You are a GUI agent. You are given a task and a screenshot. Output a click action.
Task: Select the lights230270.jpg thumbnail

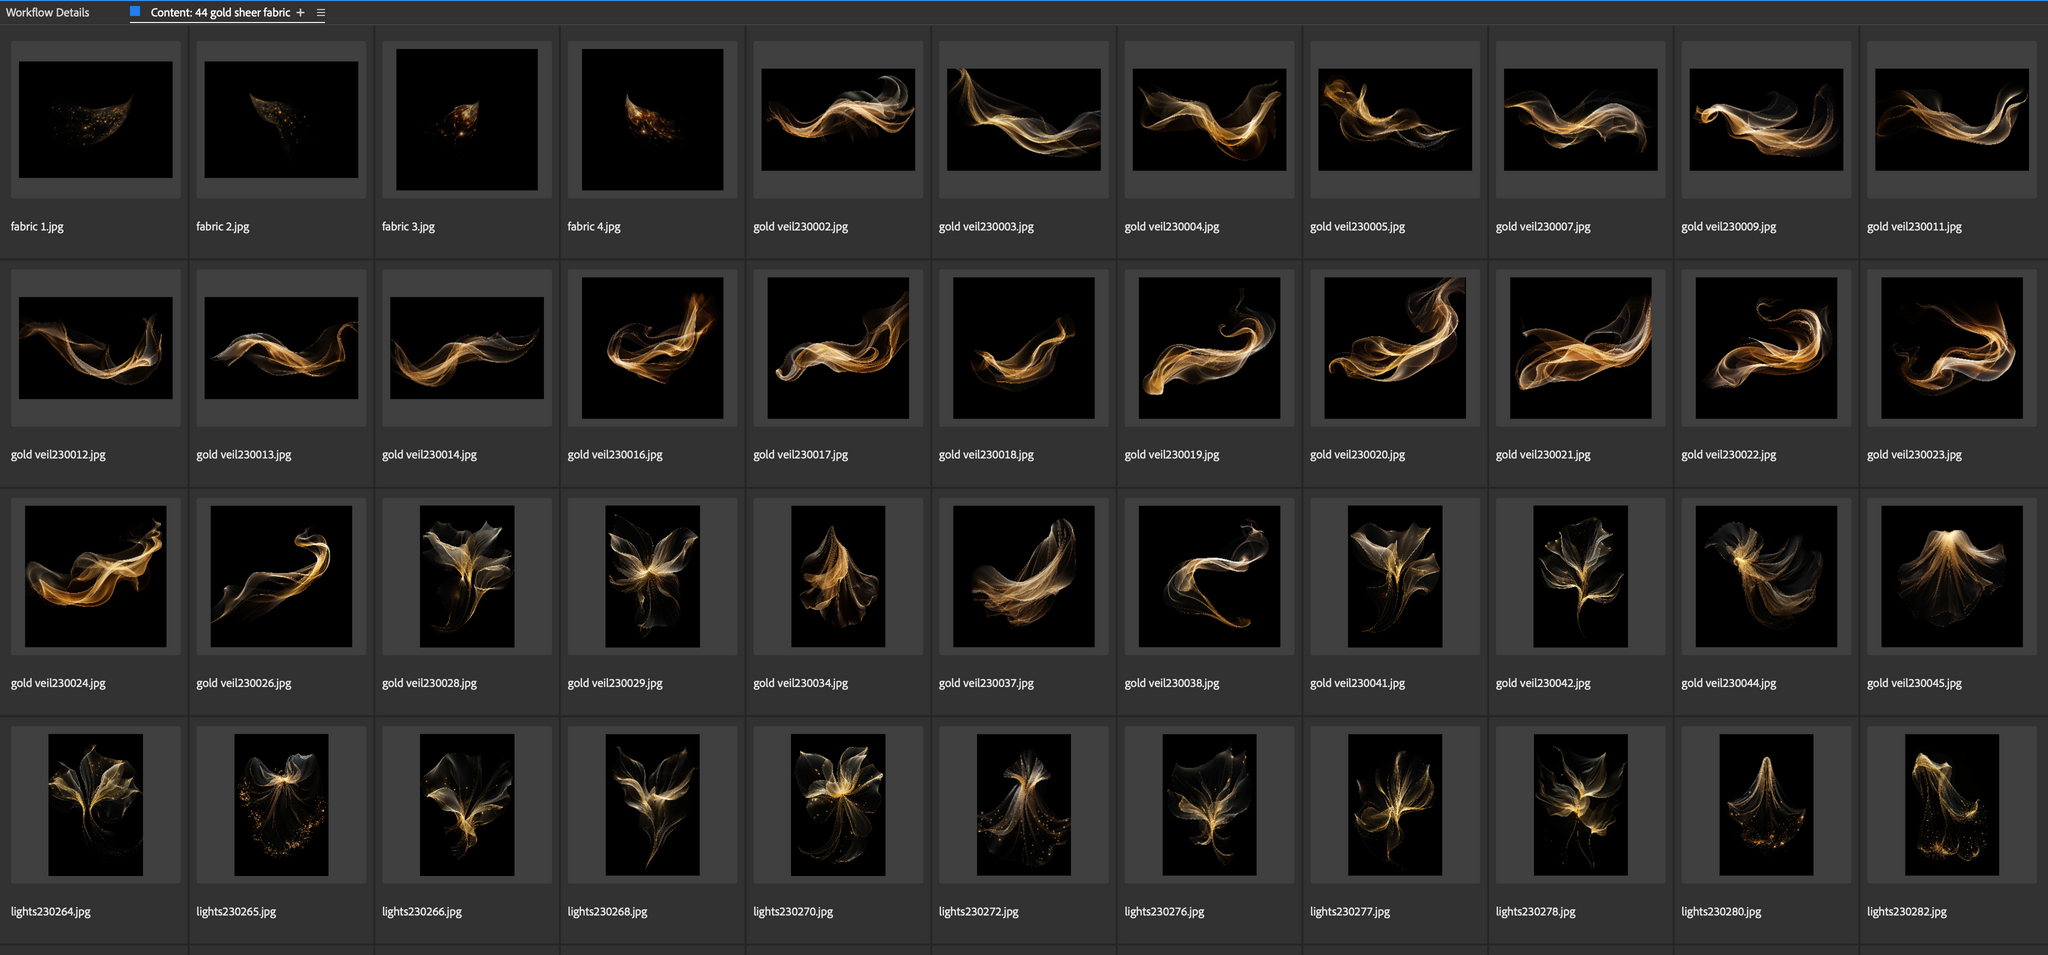(838, 805)
